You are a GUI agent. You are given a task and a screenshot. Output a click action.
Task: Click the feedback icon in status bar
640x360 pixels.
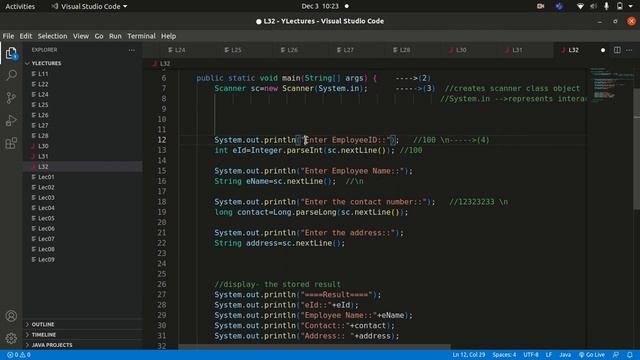click(616, 355)
